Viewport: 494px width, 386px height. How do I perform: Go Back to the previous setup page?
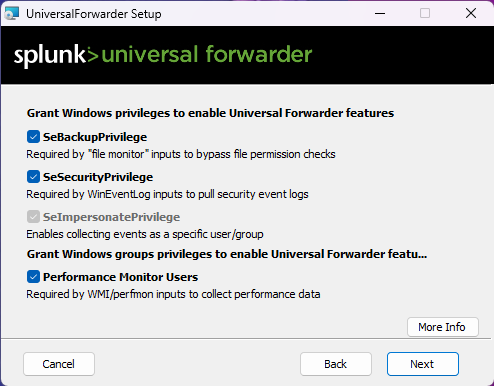pyautogui.click(x=336, y=364)
